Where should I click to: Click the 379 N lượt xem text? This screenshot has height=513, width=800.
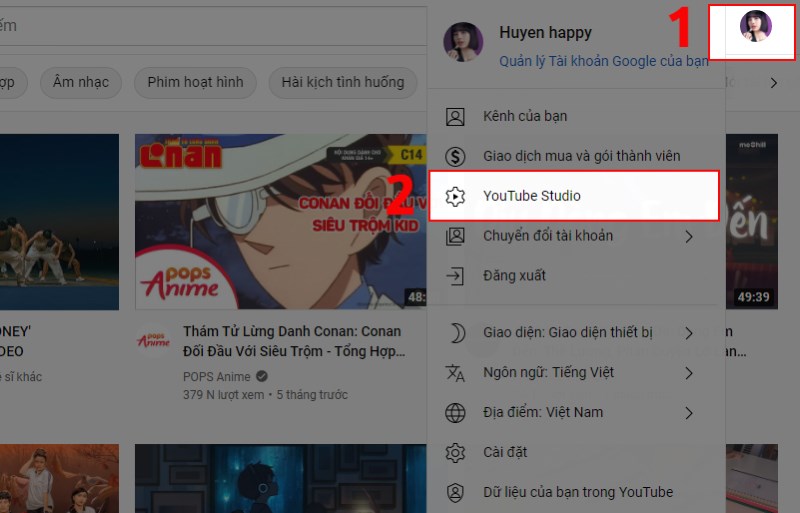tap(223, 395)
